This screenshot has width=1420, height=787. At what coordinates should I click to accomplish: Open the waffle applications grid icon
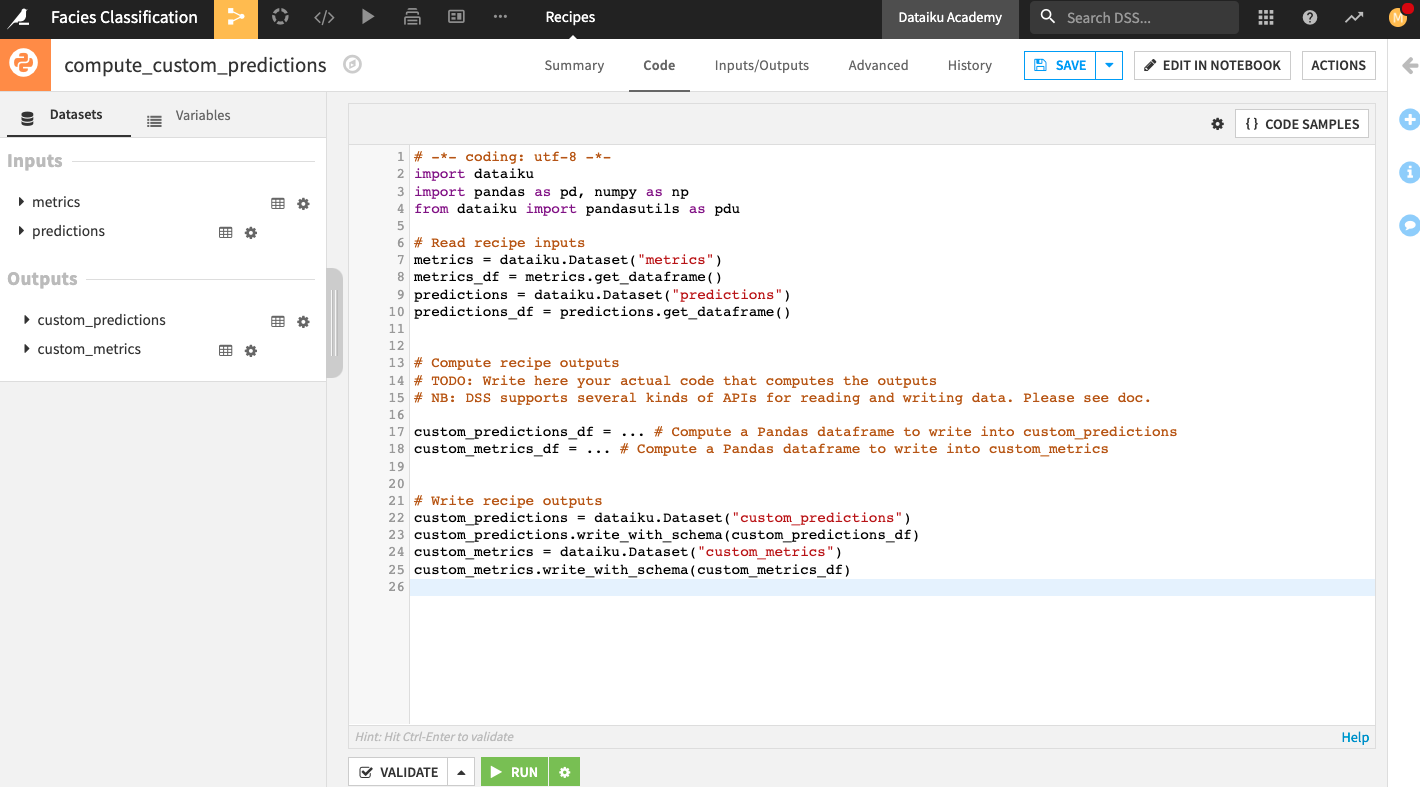tap(1265, 17)
